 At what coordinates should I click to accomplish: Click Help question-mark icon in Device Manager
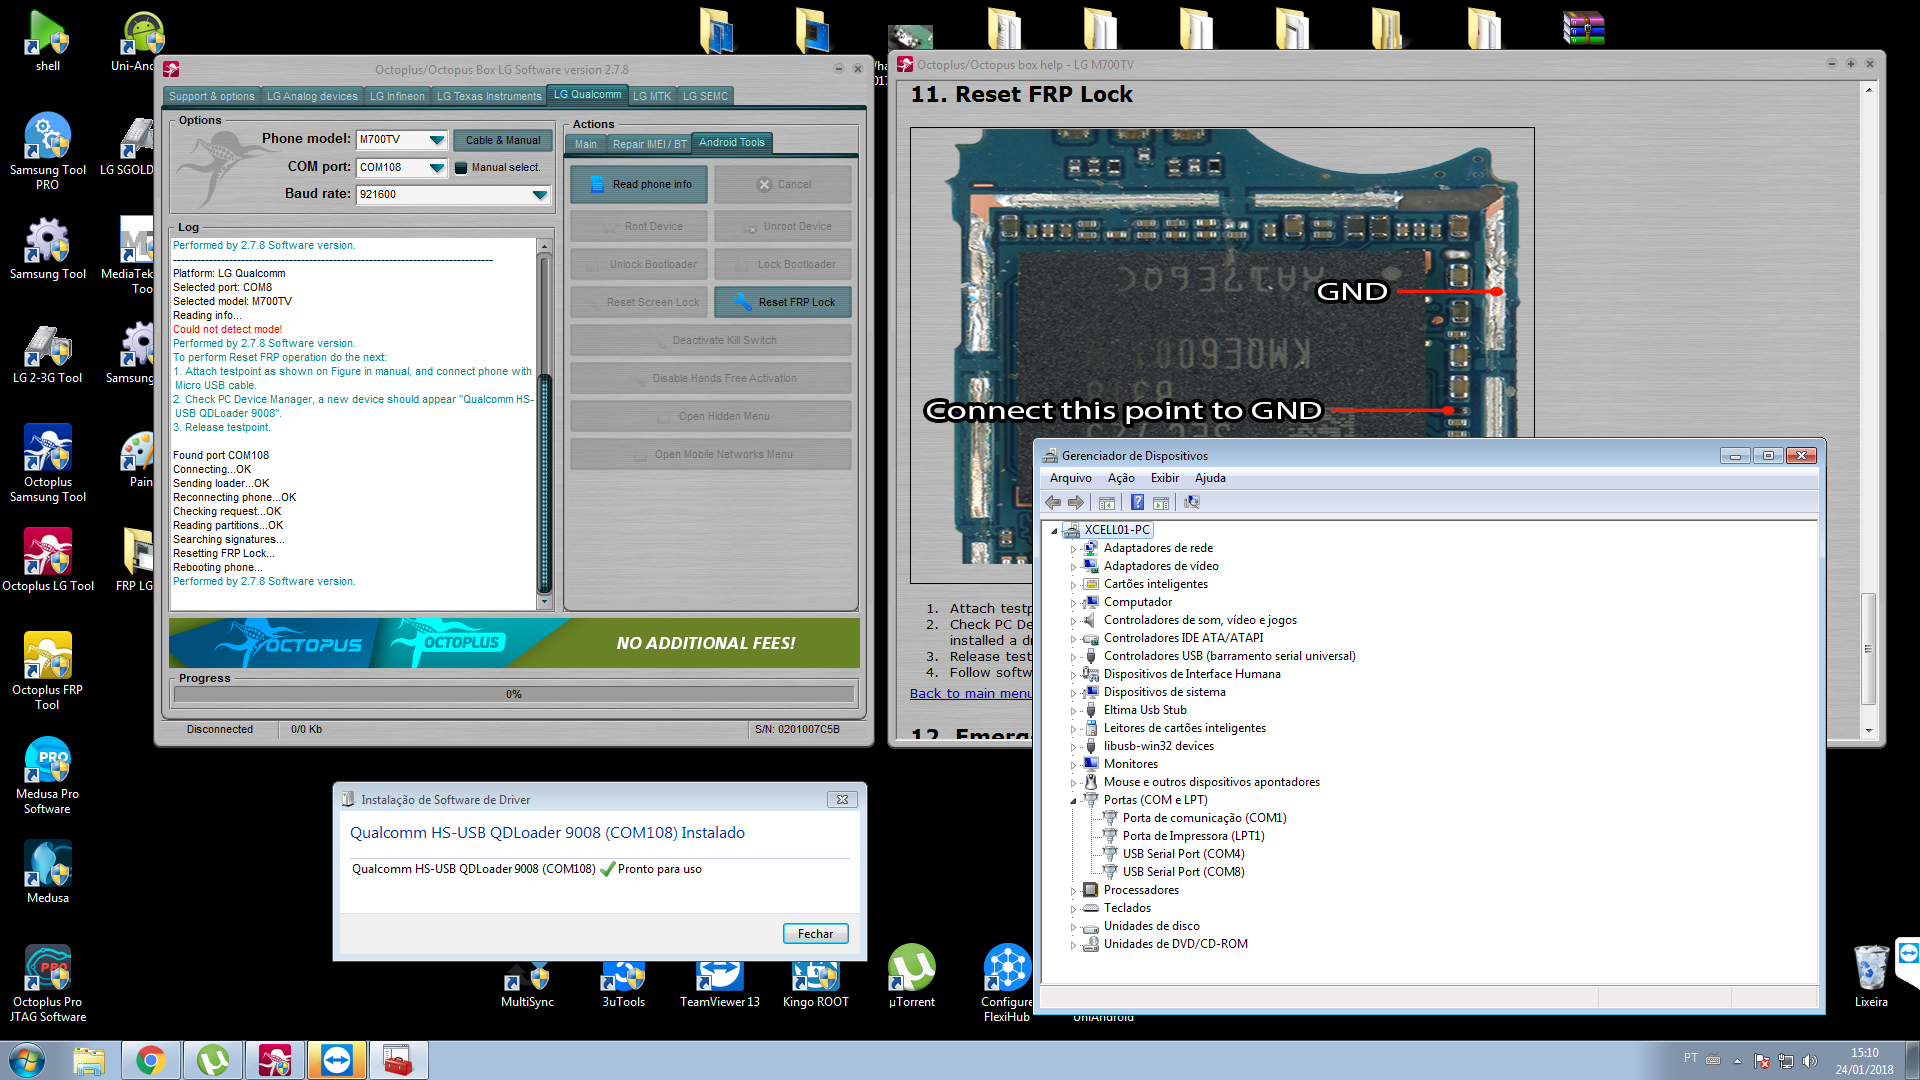click(x=1137, y=503)
